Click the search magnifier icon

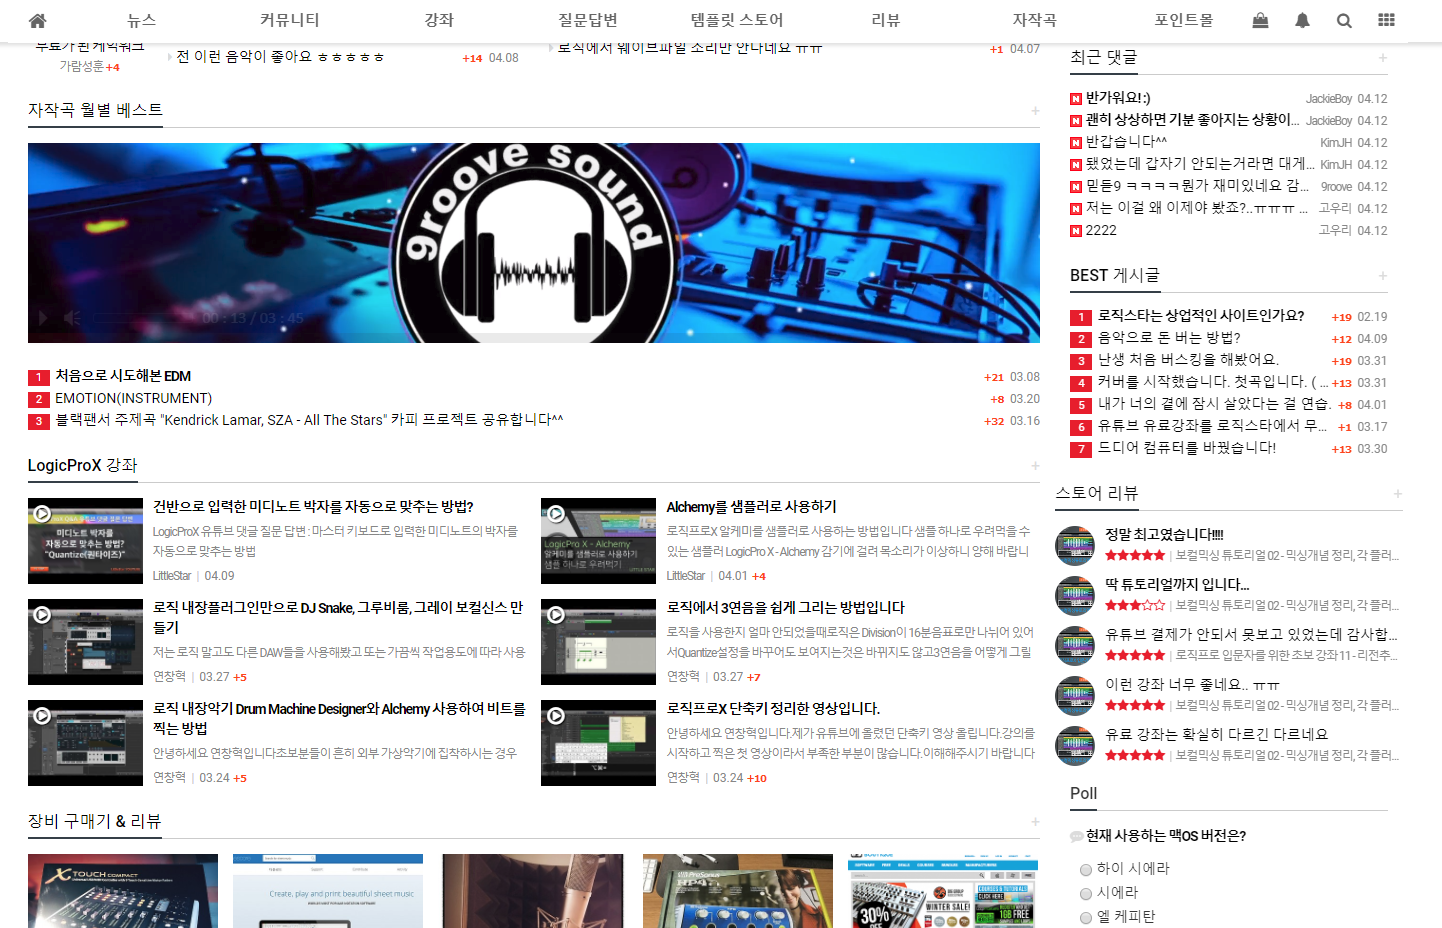(1344, 20)
